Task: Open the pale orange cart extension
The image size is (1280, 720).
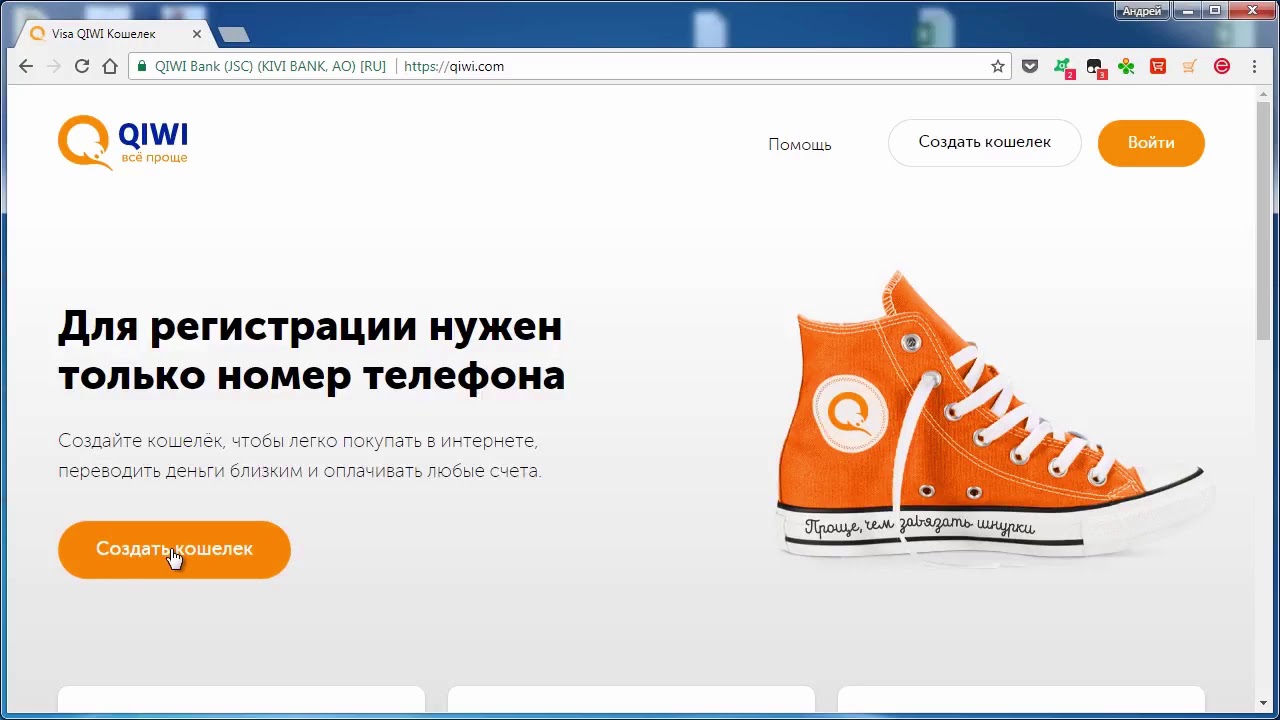Action: tap(1190, 66)
